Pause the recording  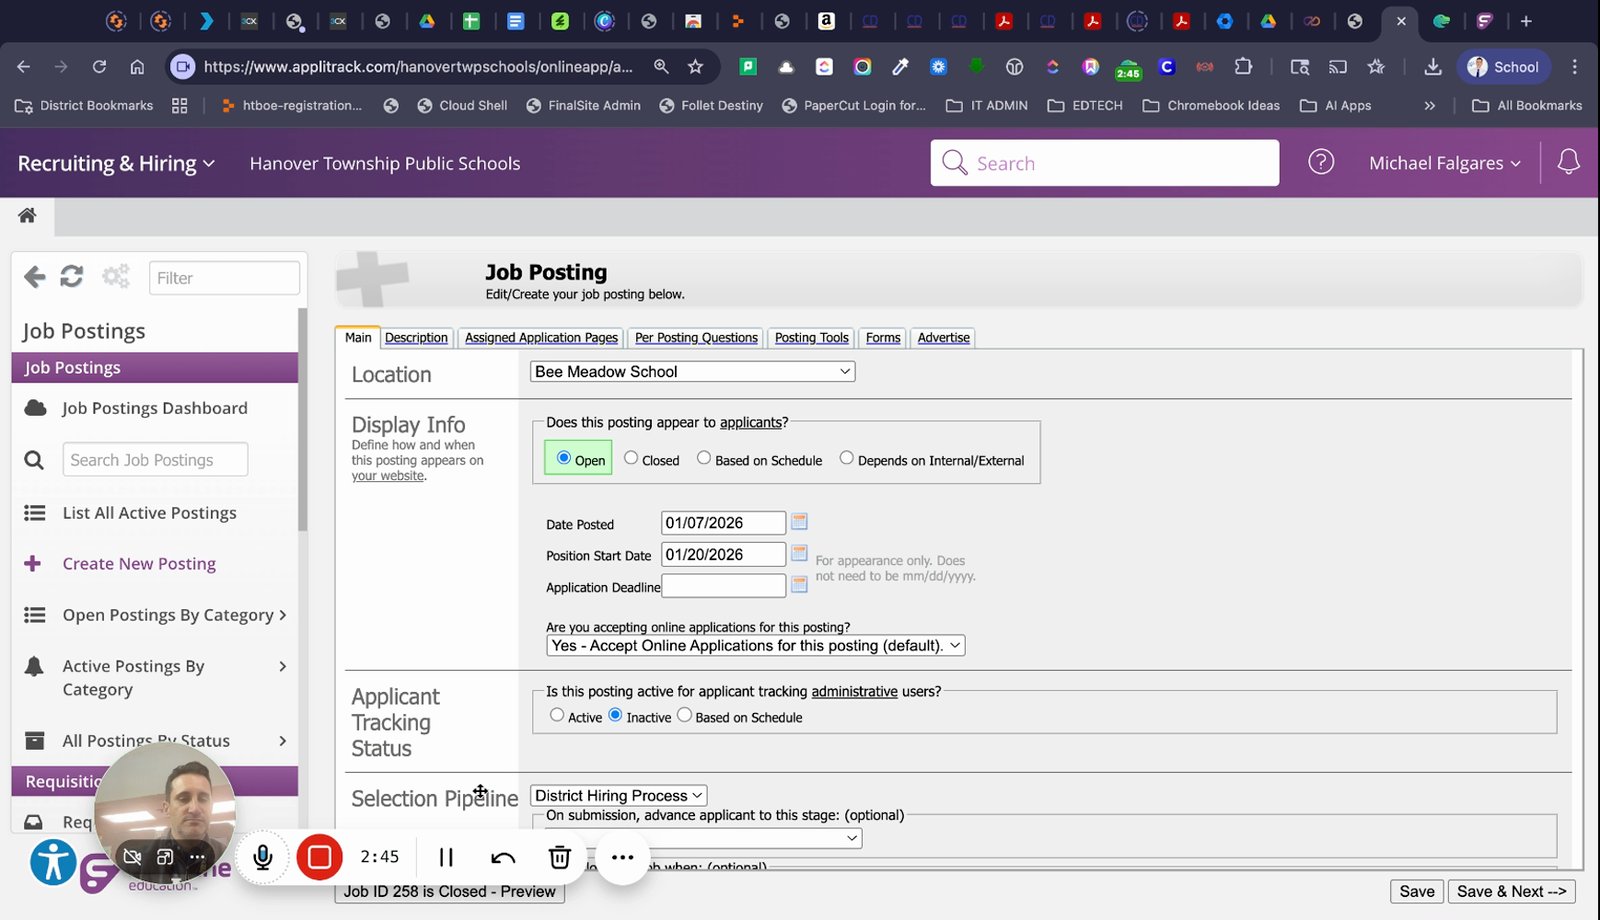[x=446, y=857]
